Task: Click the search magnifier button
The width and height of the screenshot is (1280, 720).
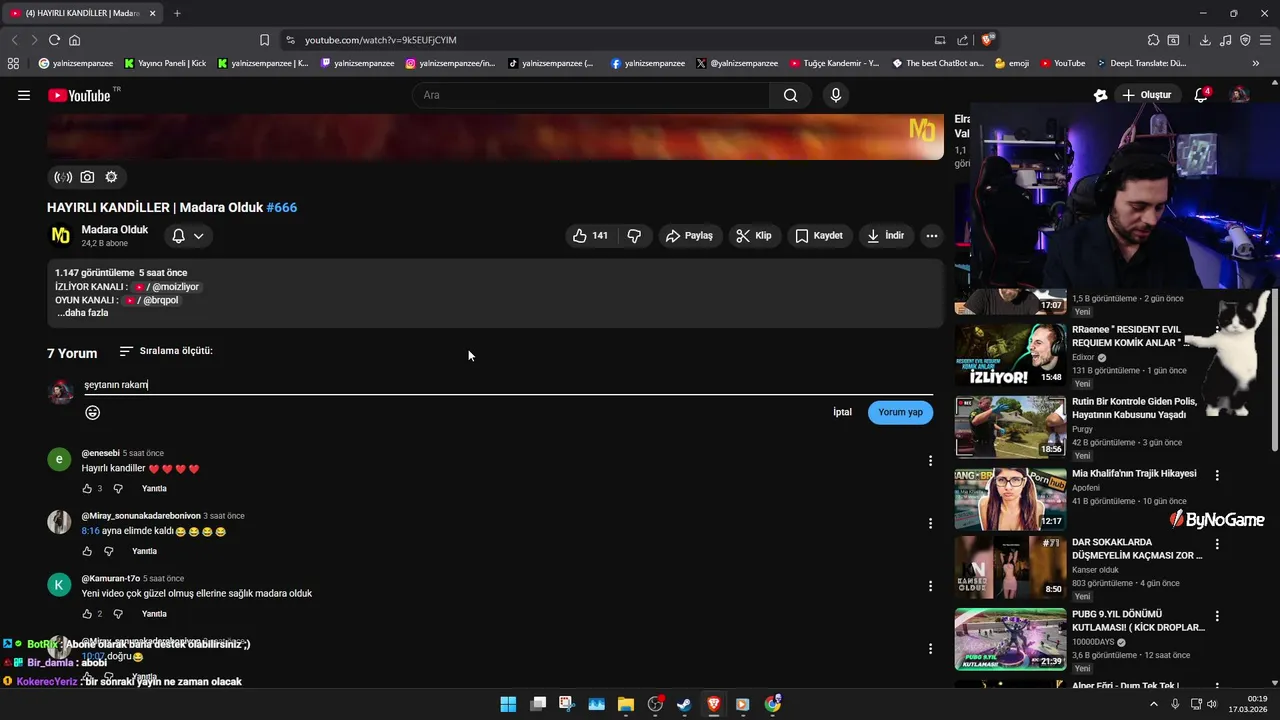Action: tap(790, 95)
